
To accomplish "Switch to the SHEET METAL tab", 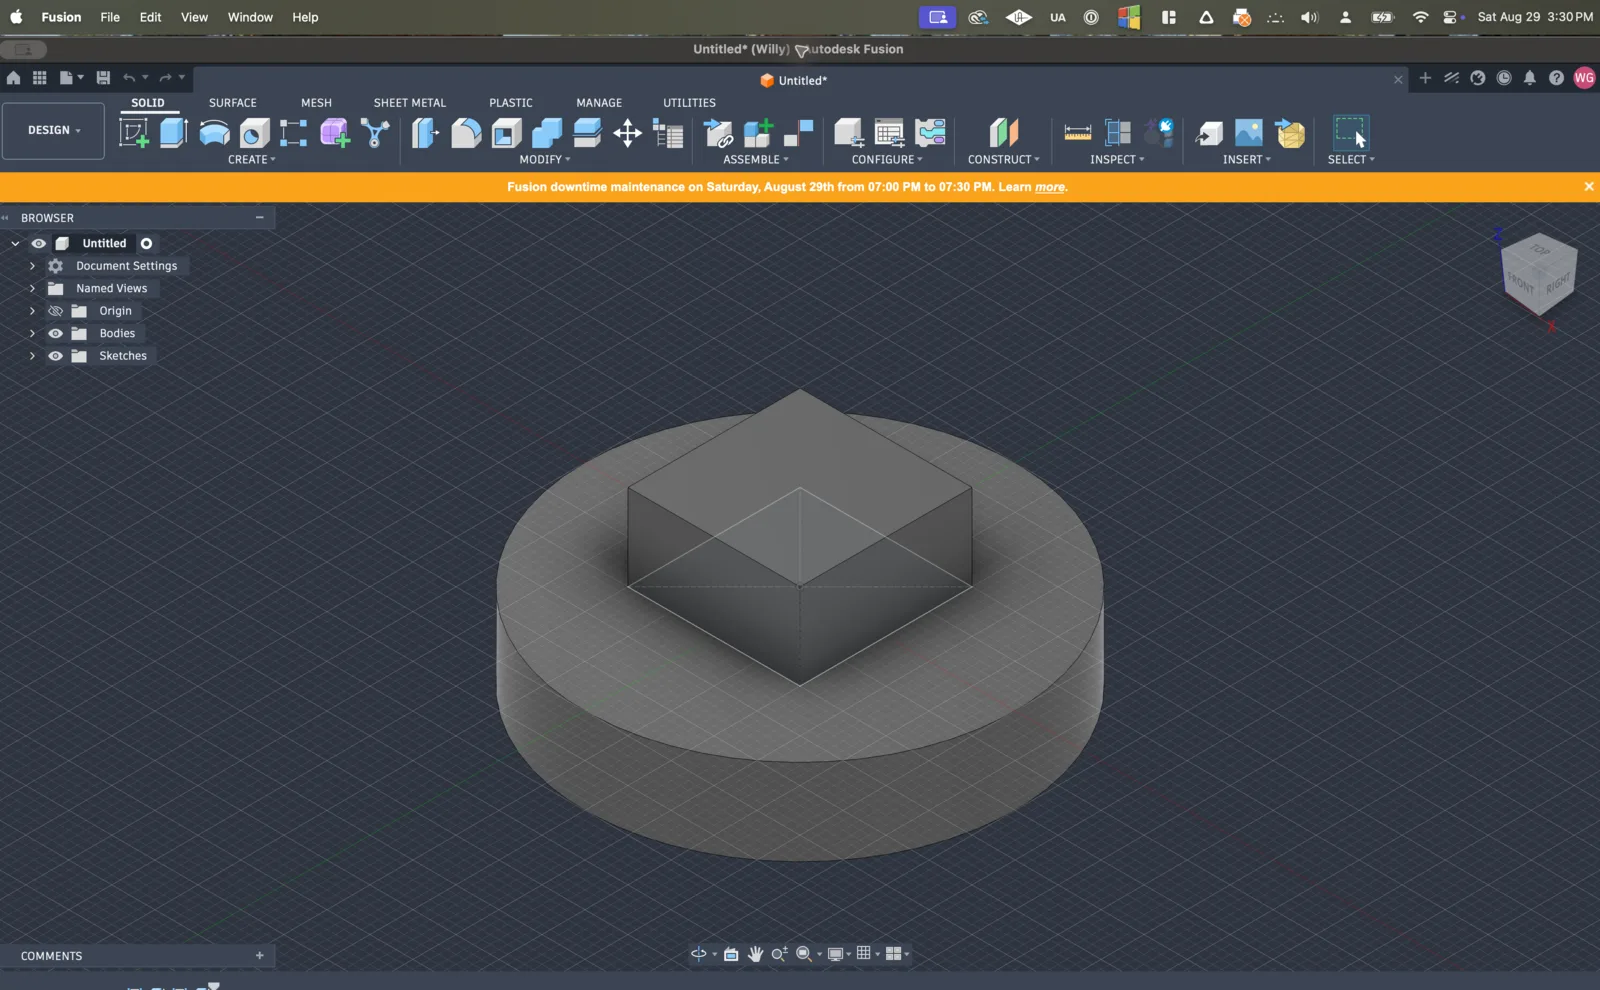I will [410, 103].
